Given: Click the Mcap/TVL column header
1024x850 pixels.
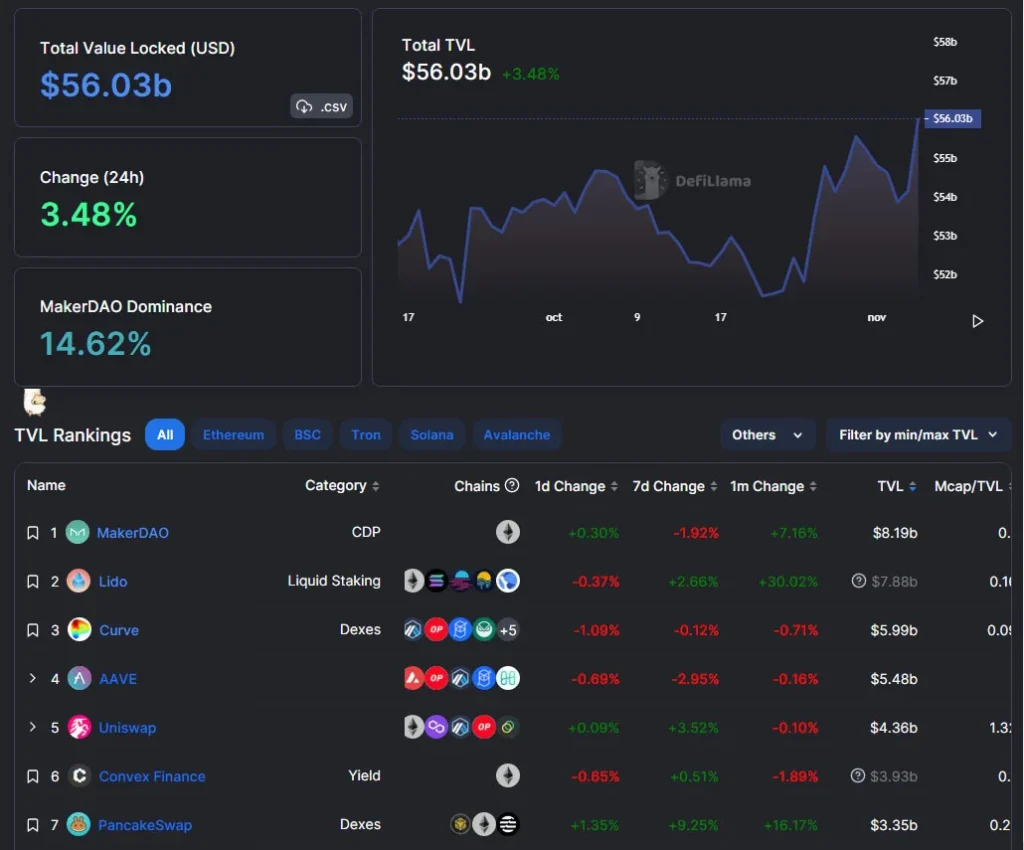Looking at the screenshot, I should pyautogui.click(x=970, y=486).
